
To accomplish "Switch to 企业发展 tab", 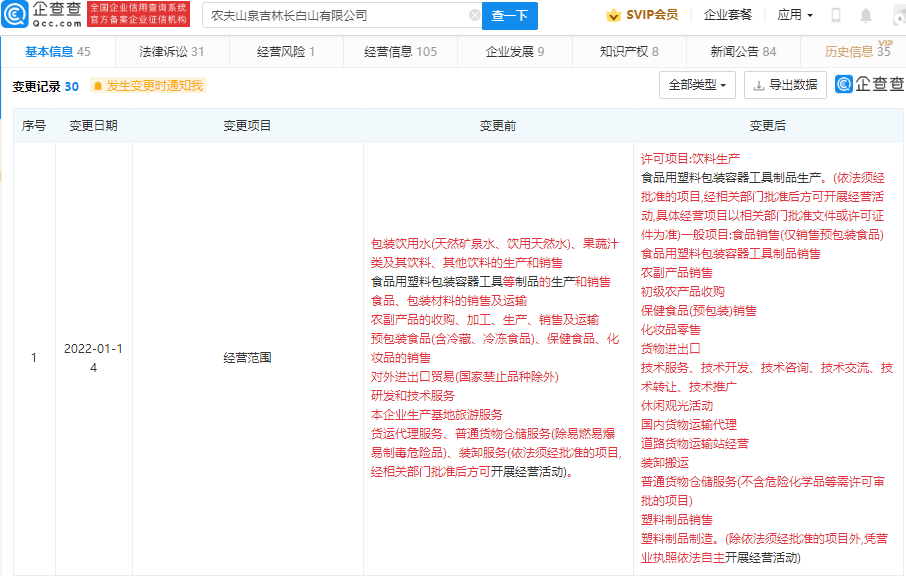I will click(515, 51).
